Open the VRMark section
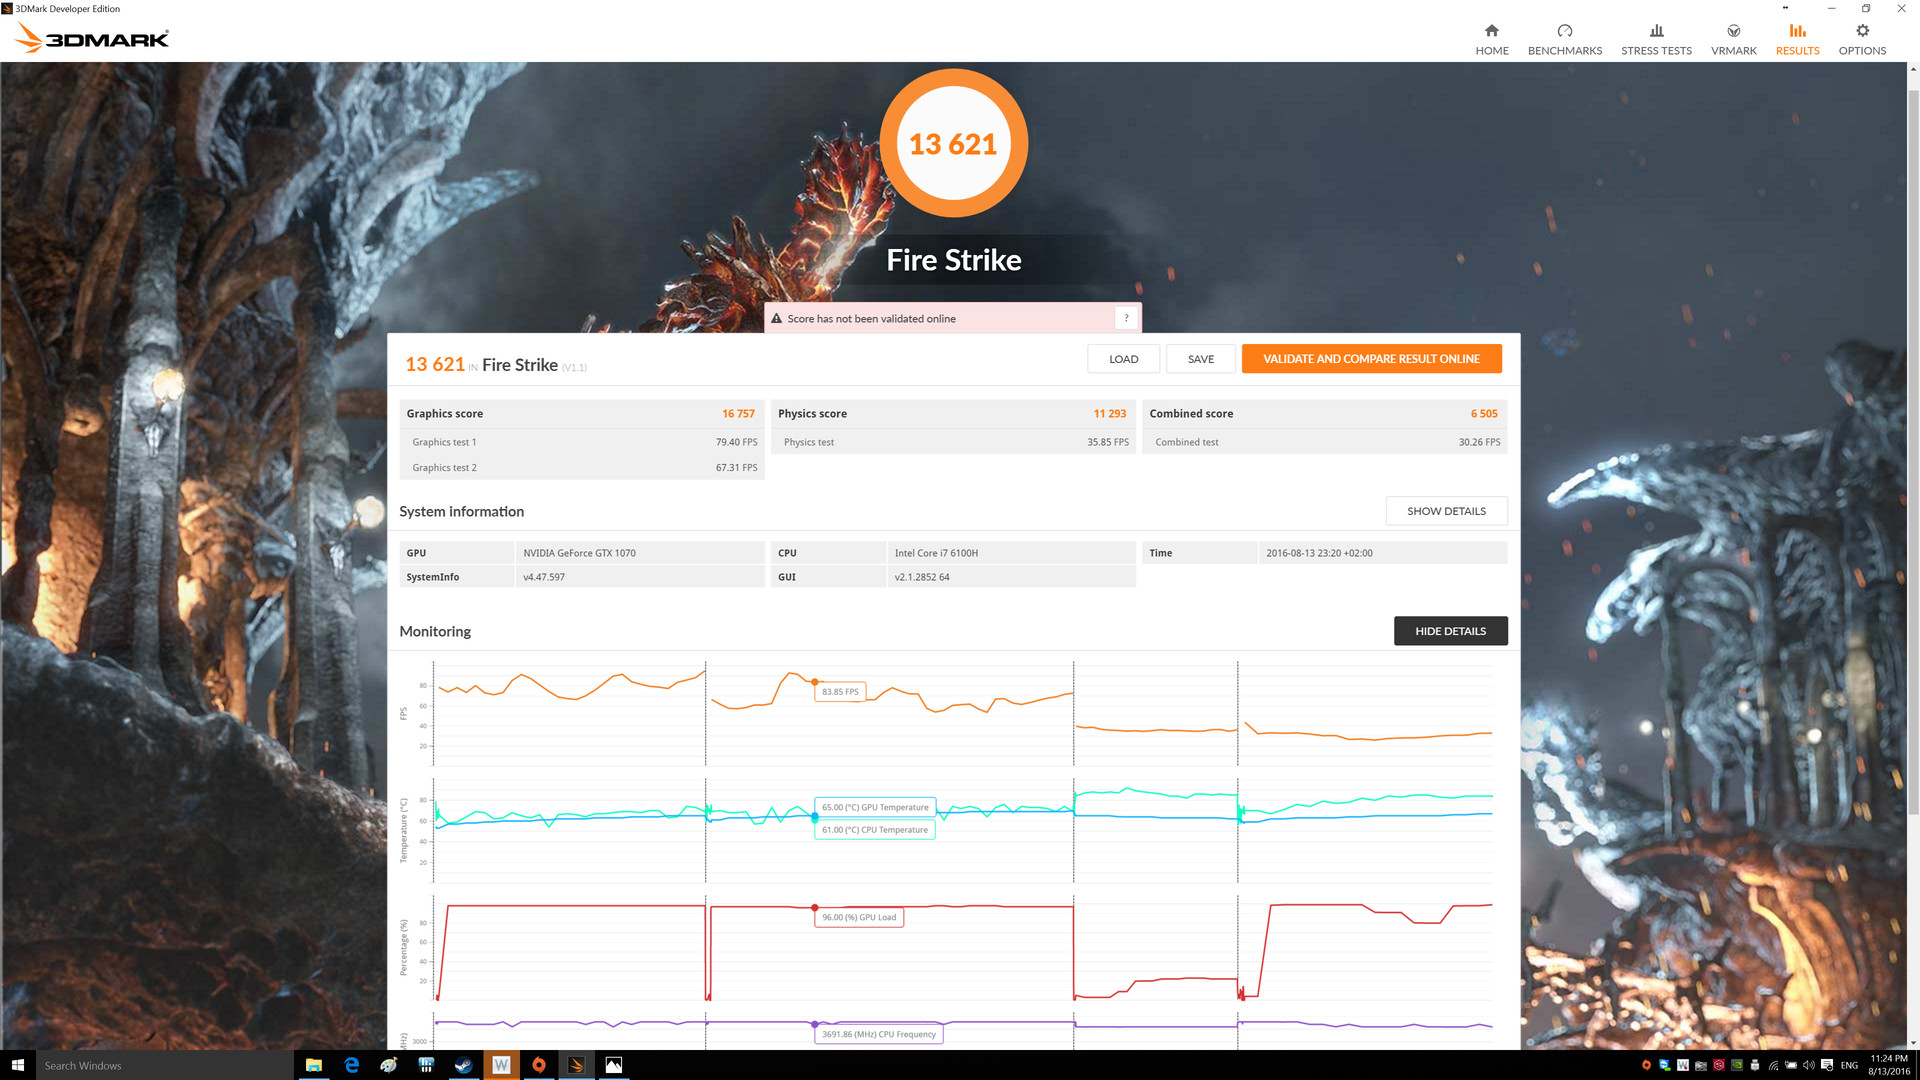The image size is (1920, 1080). [x=1733, y=39]
